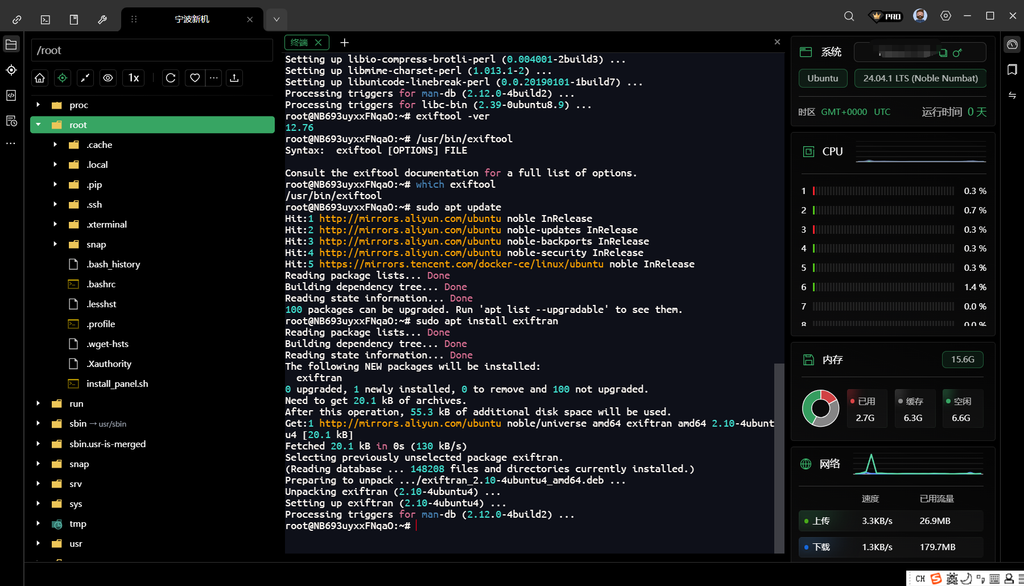1024x586 pixels.
Task: Expand the .xterminal folder
Action: (x=55, y=224)
